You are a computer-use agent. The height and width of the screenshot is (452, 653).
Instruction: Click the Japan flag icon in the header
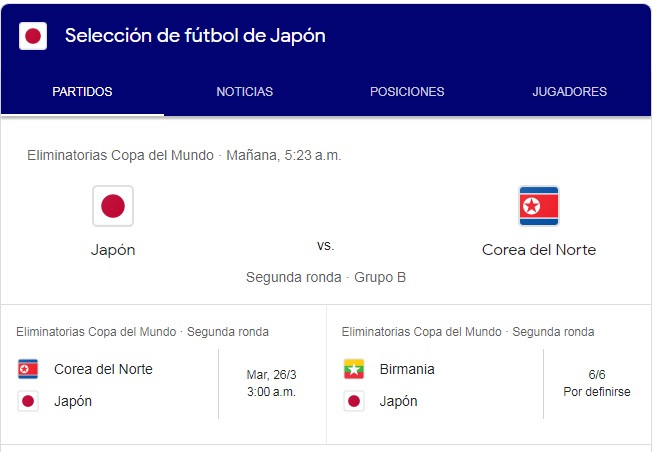pyautogui.click(x=33, y=36)
